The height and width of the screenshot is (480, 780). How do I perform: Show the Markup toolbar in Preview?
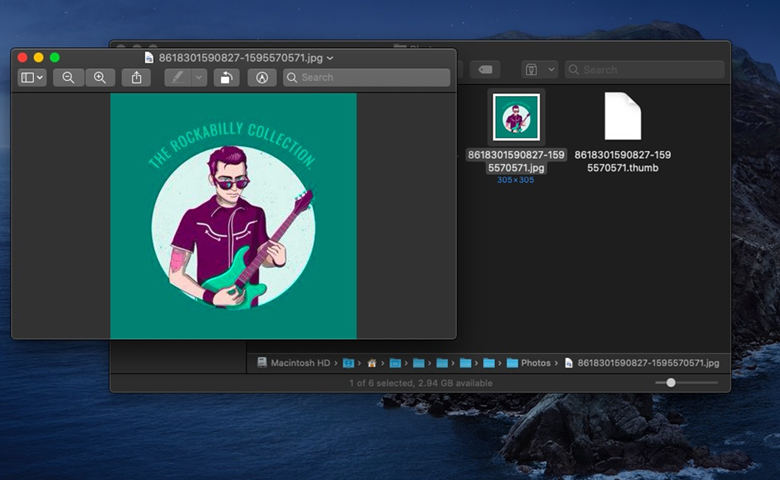point(262,78)
